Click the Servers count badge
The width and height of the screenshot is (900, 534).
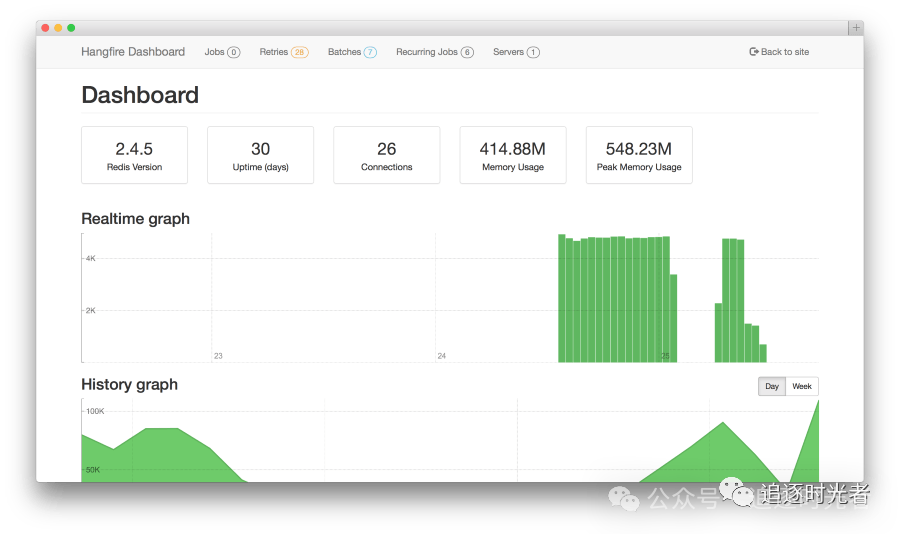533,52
